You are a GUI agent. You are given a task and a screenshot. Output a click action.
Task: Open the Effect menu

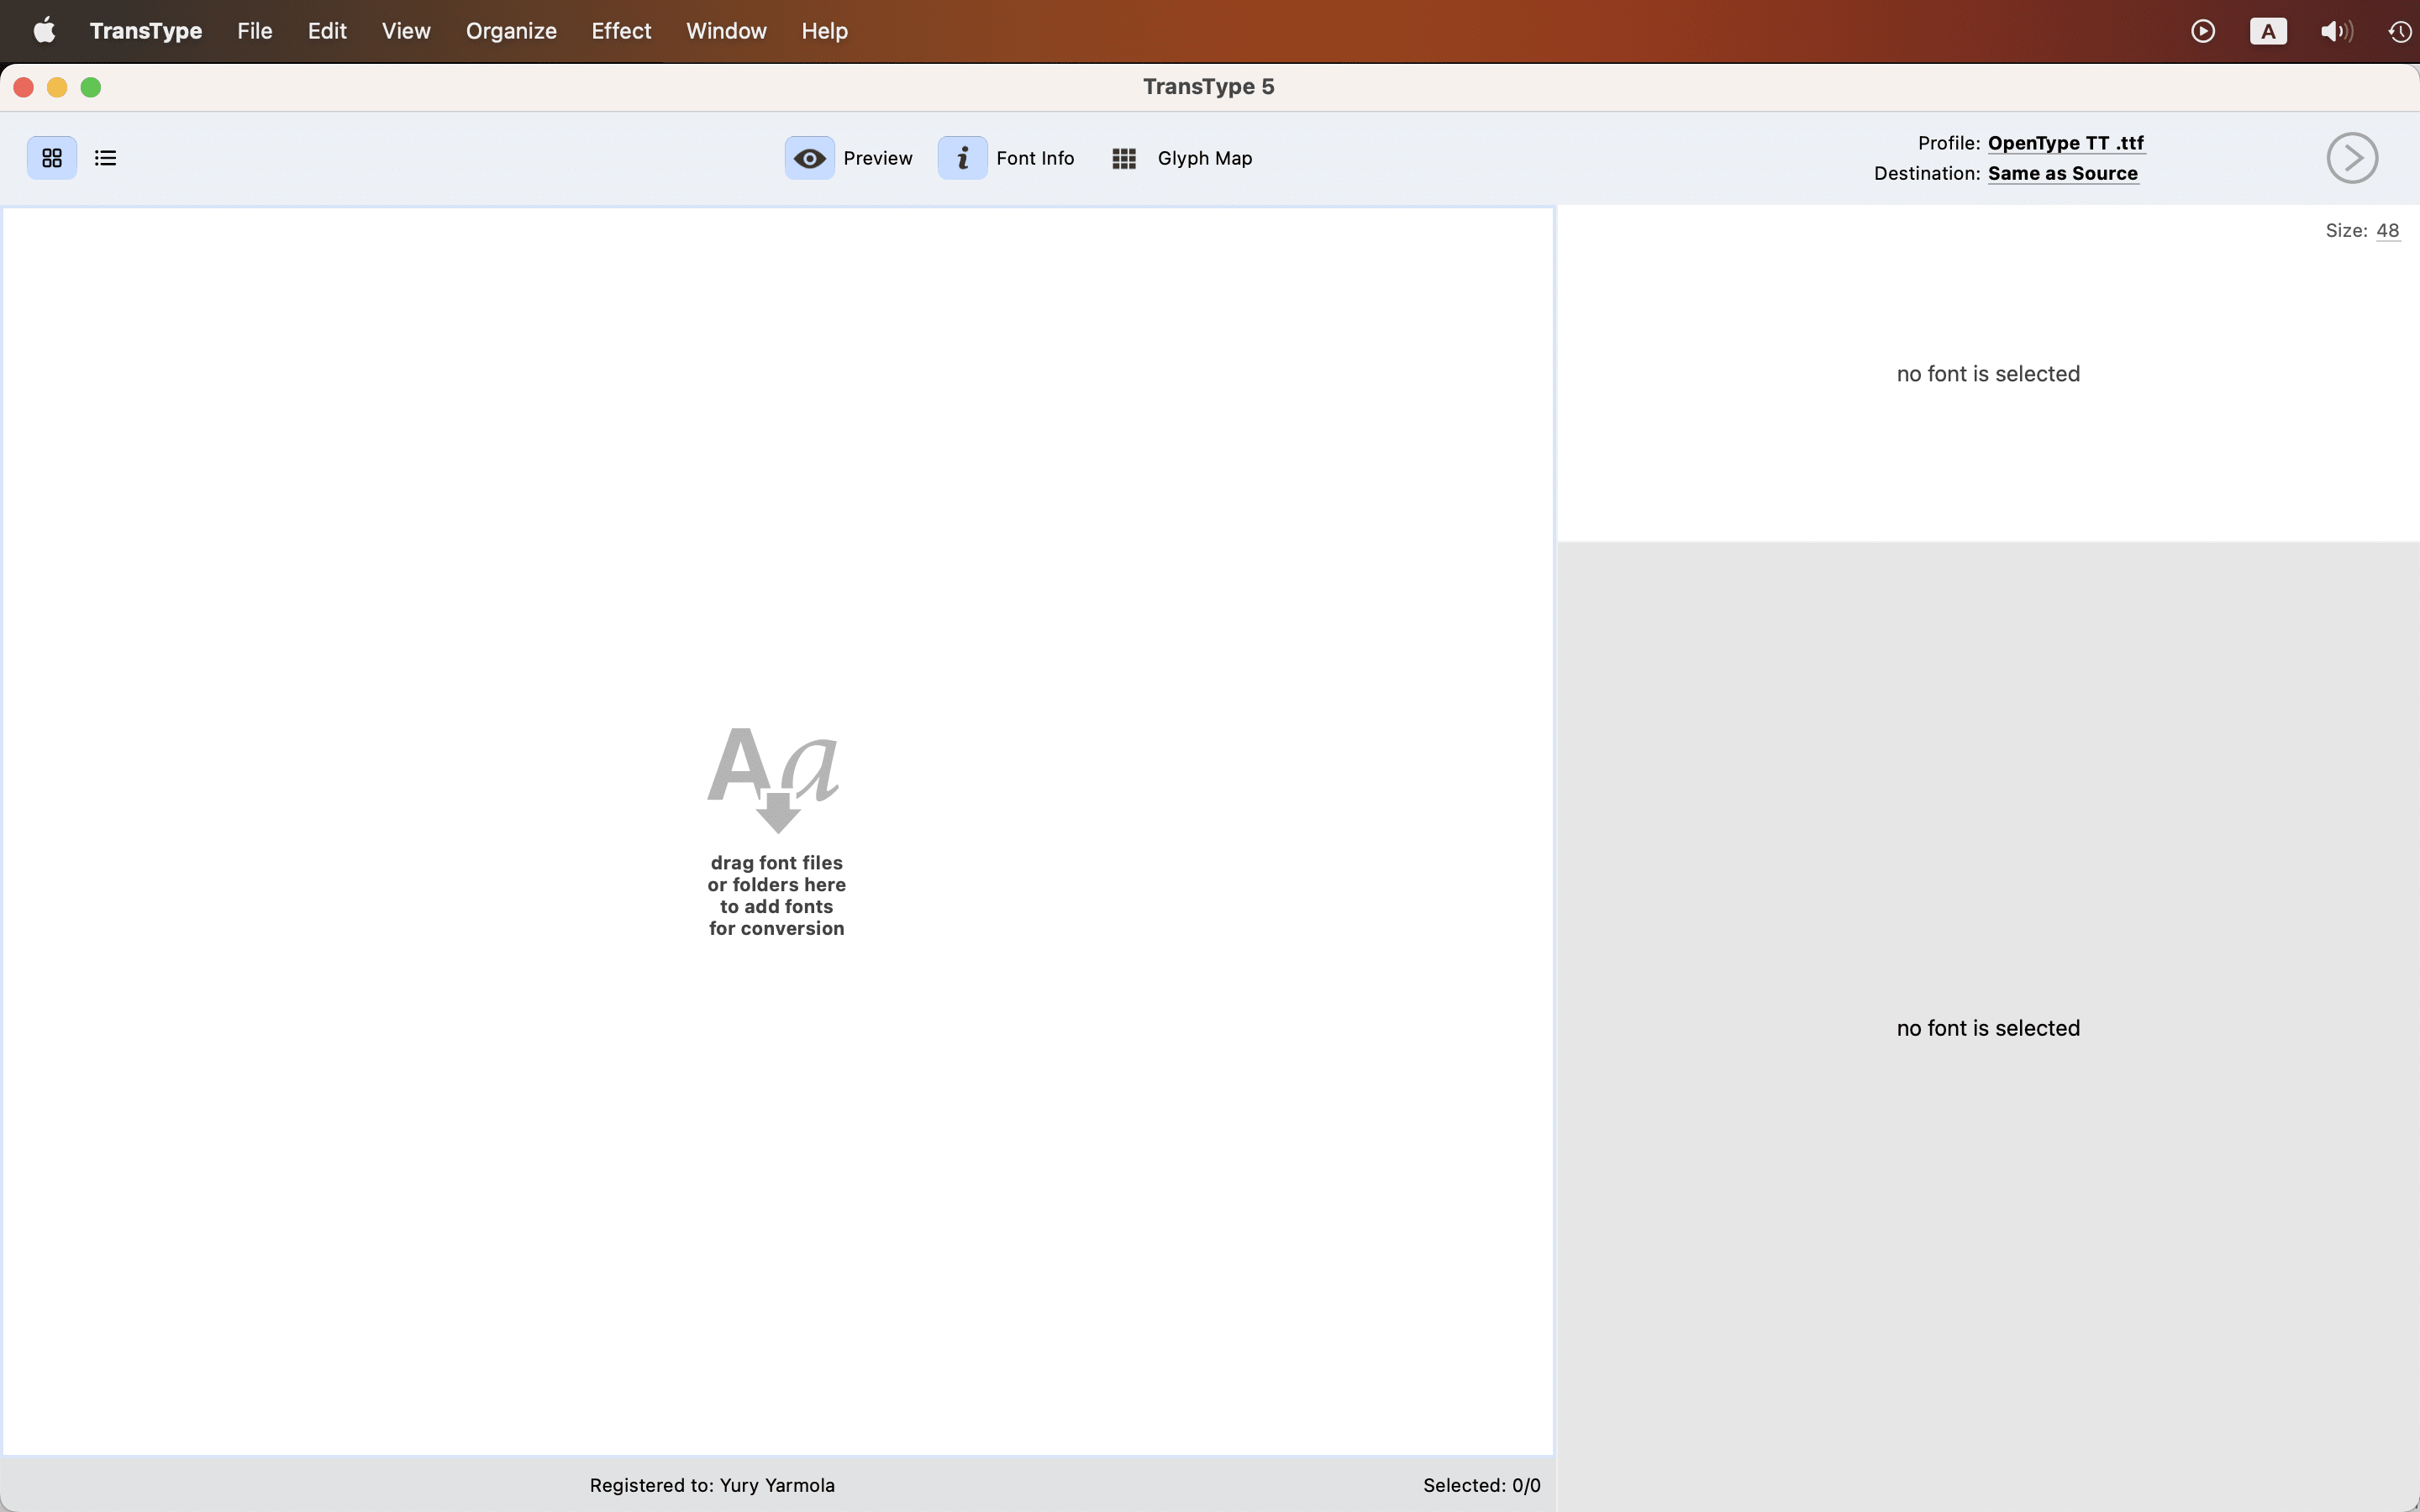(621, 31)
